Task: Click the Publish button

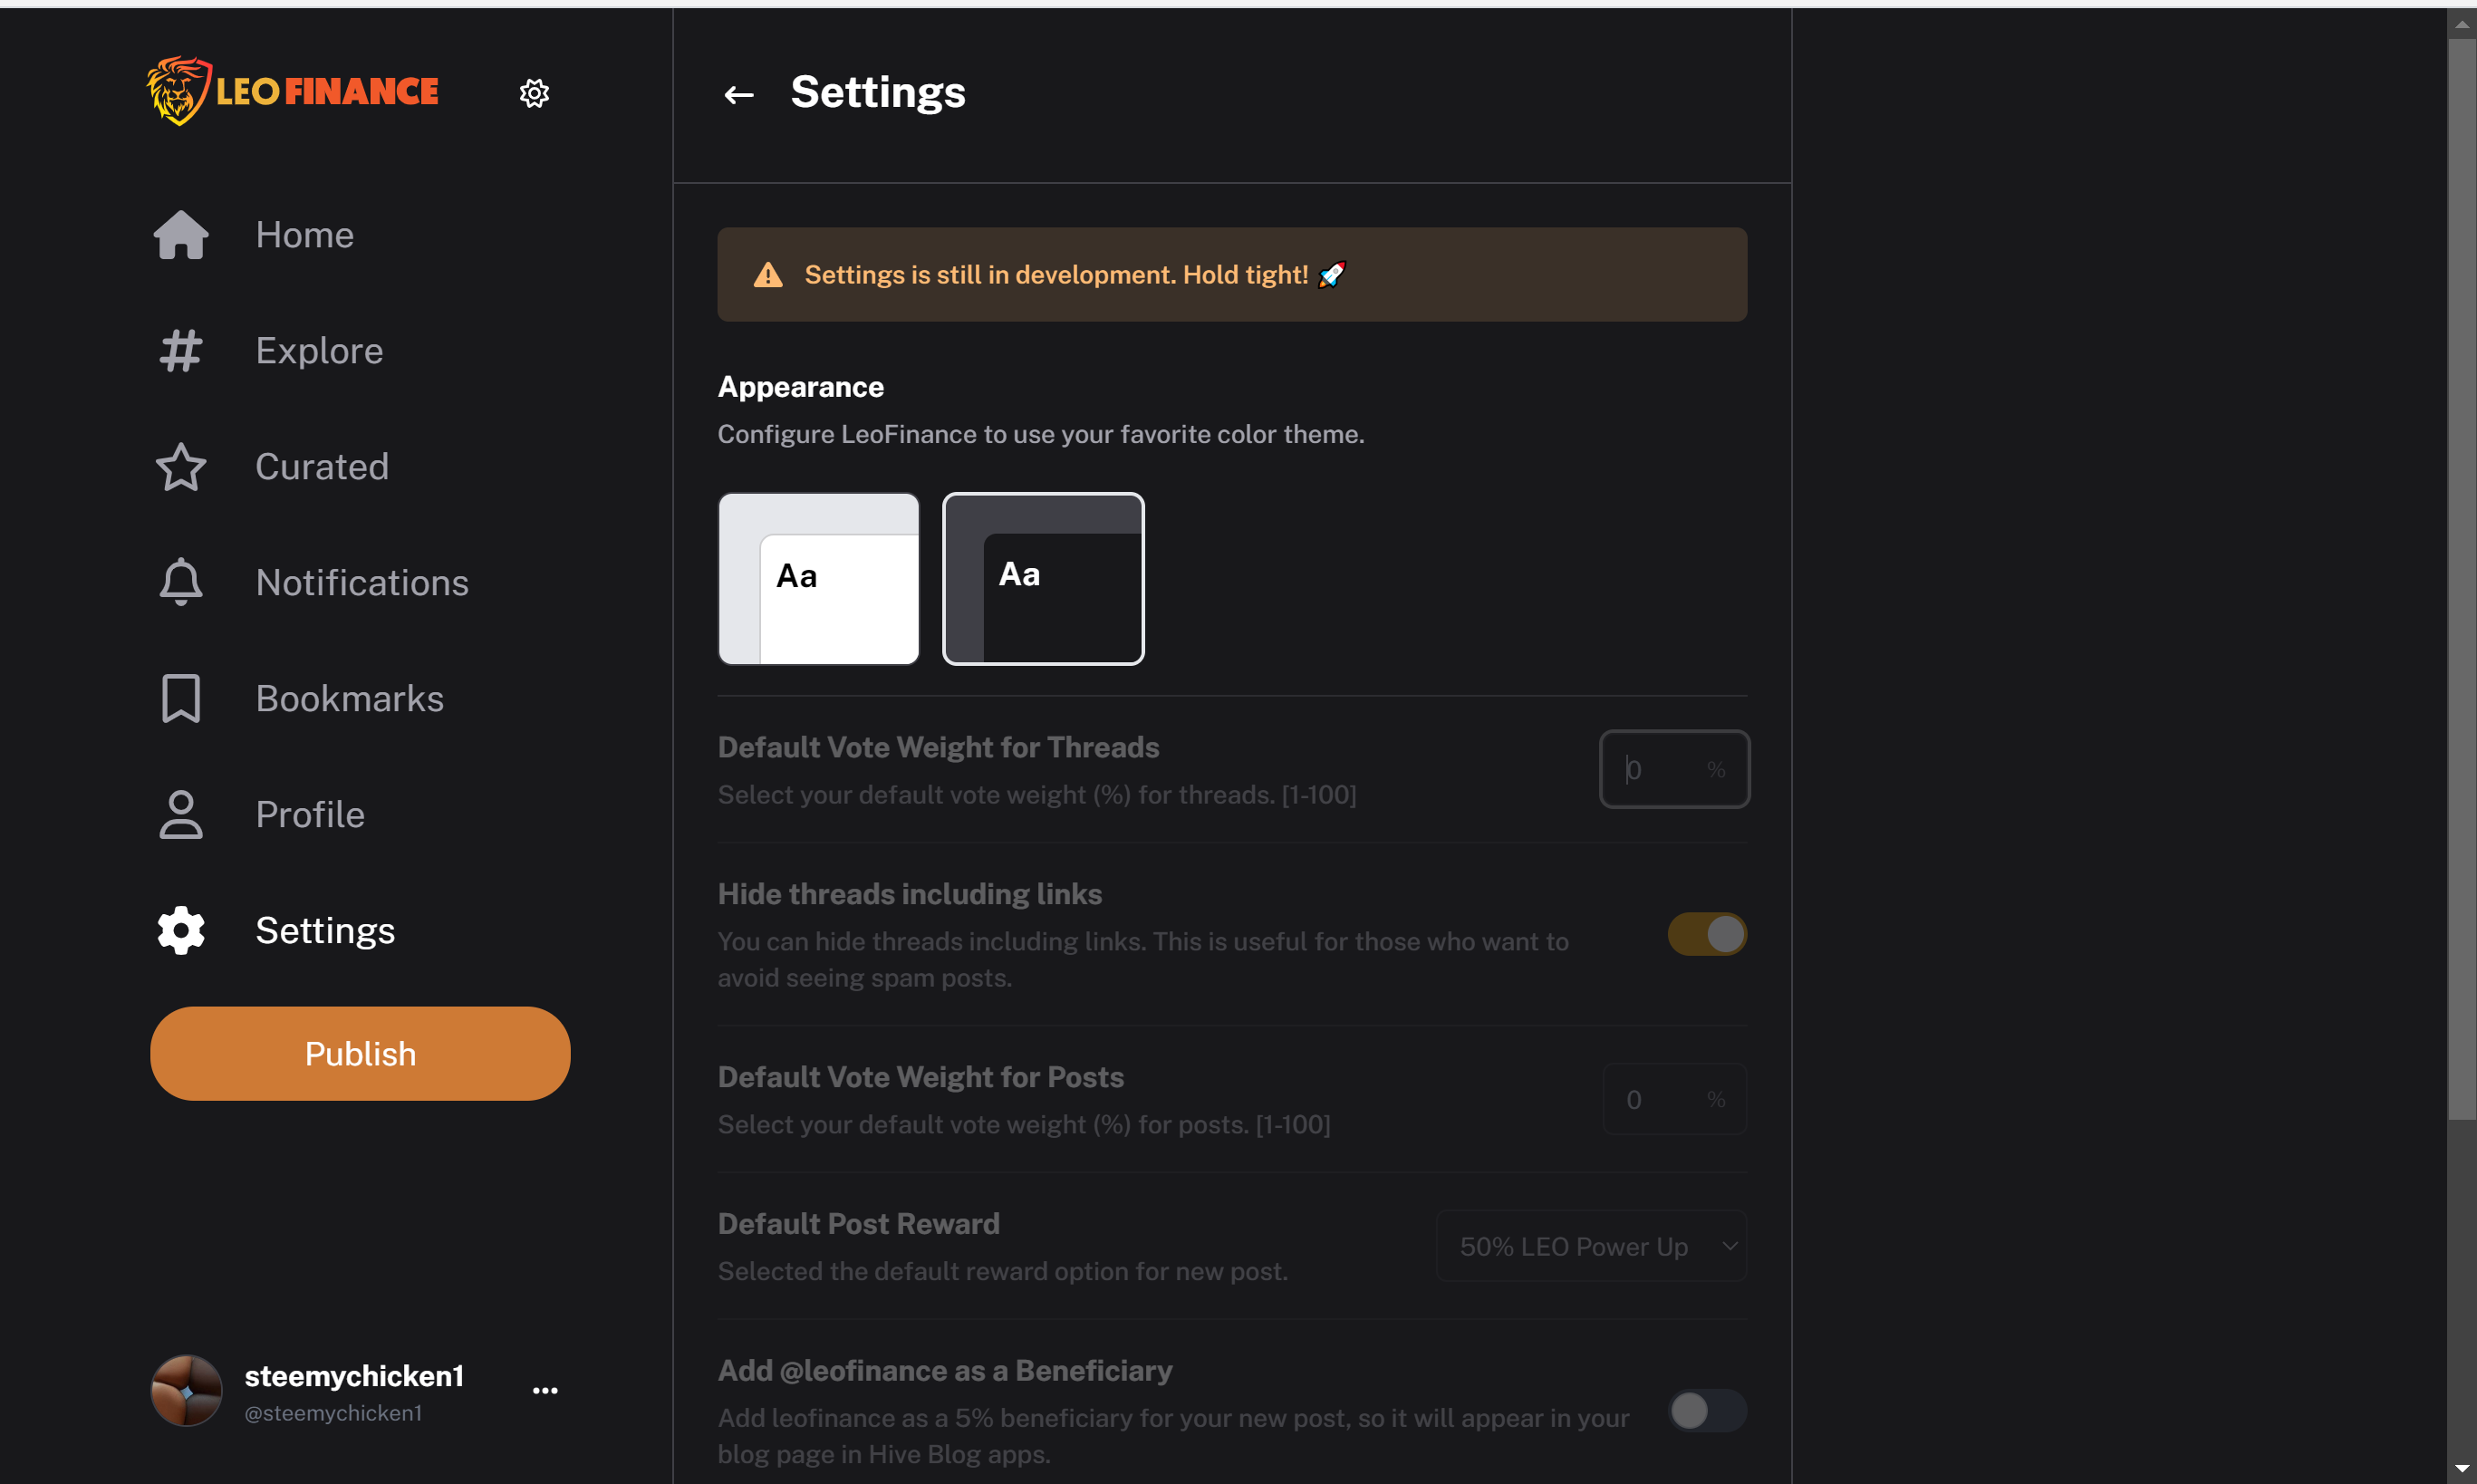Action: pyautogui.click(x=360, y=1054)
